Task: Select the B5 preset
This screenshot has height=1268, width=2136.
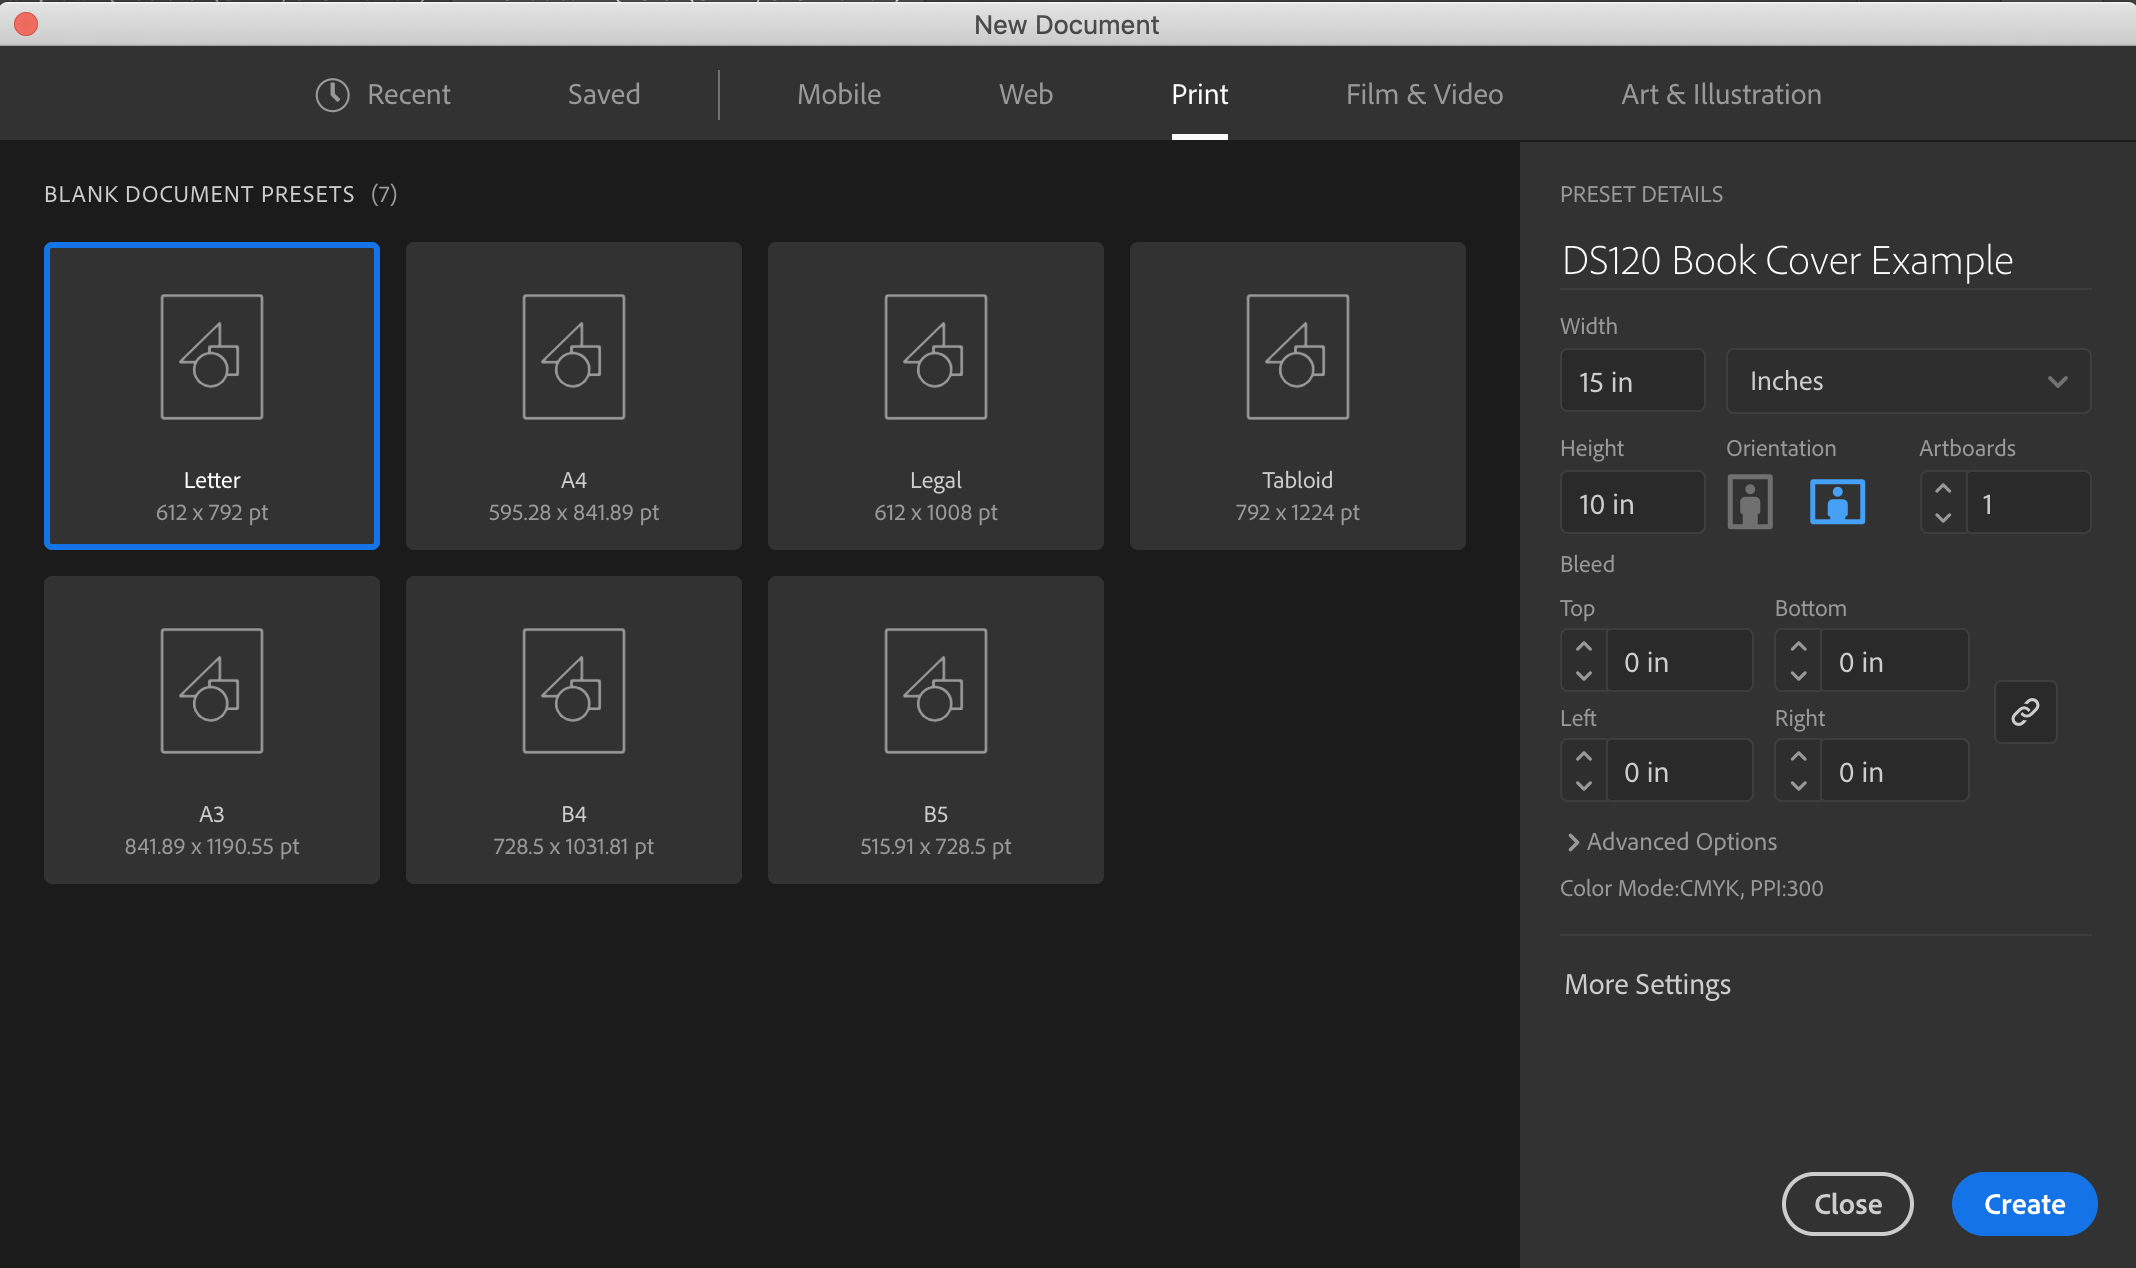Action: tap(935, 729)
